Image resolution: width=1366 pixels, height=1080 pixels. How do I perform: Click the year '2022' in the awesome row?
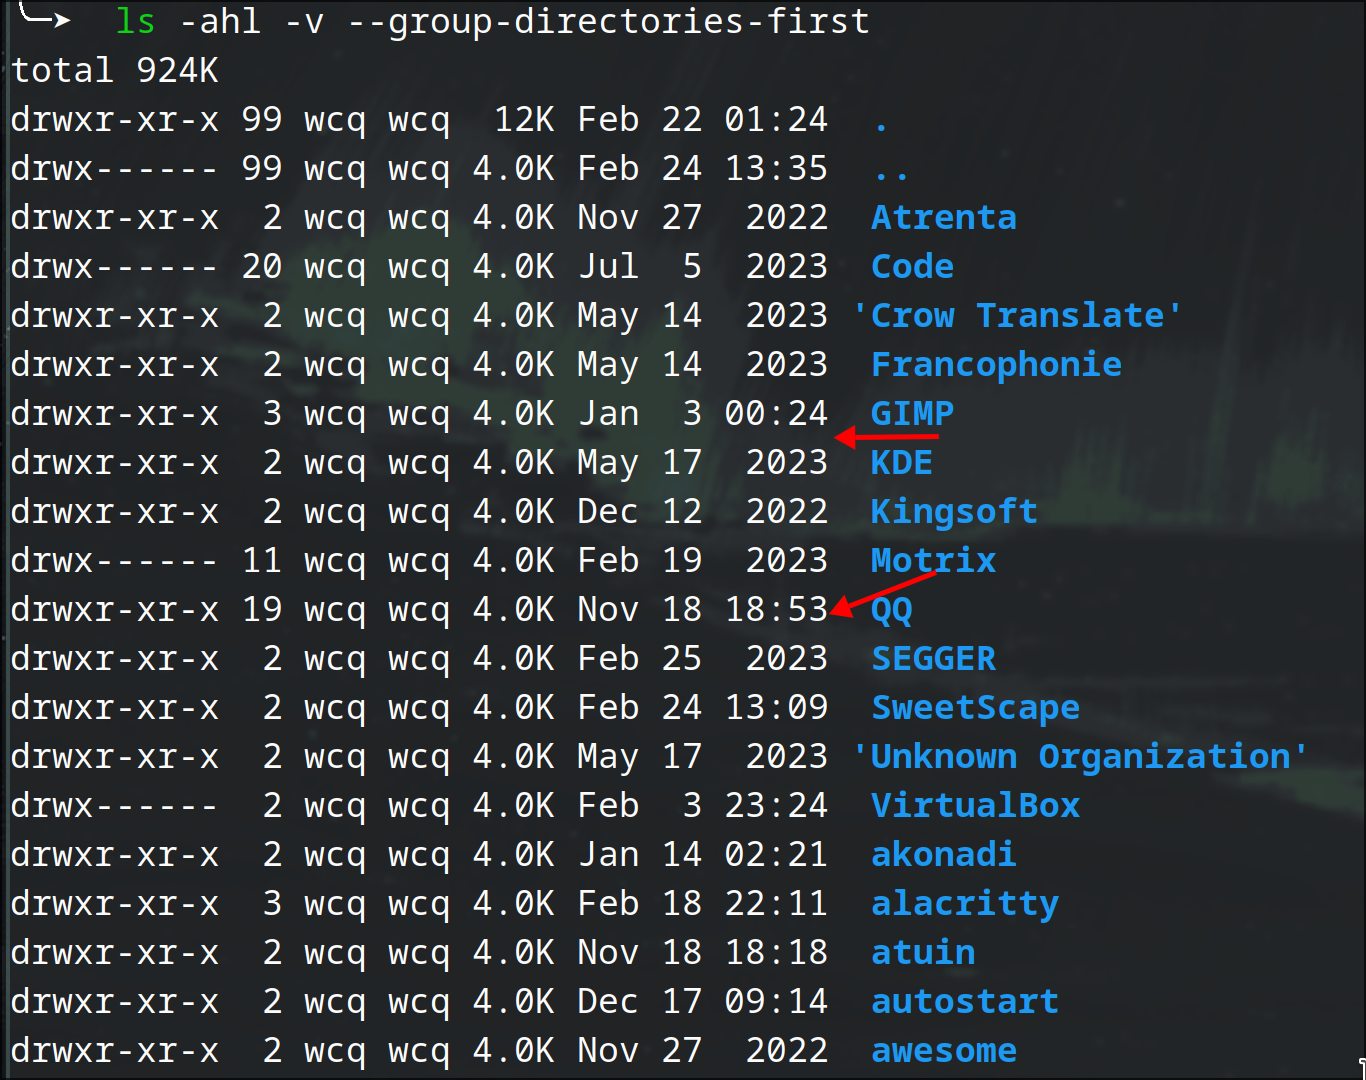coord(787,1050)
